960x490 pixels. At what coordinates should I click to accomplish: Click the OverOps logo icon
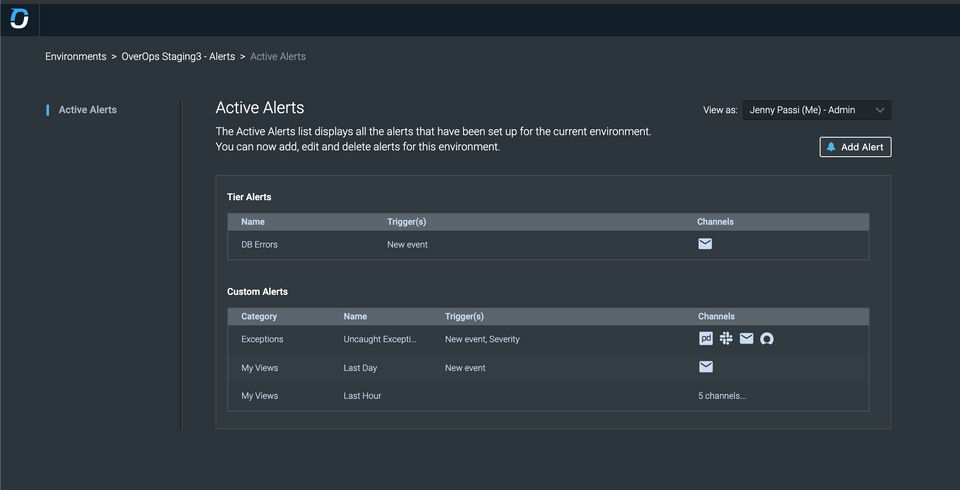19,19
